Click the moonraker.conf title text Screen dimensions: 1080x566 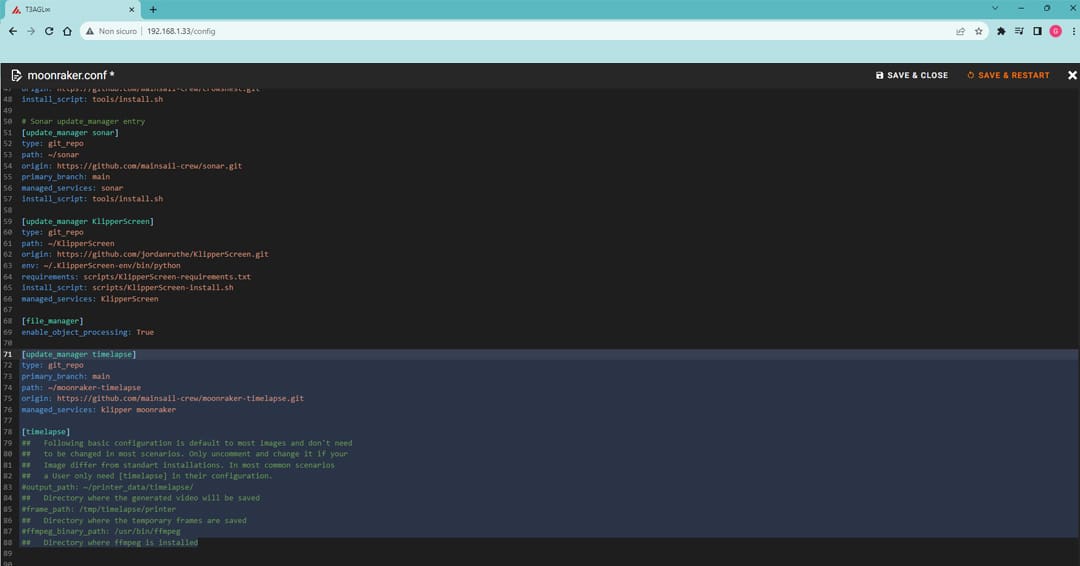point(71,75)
